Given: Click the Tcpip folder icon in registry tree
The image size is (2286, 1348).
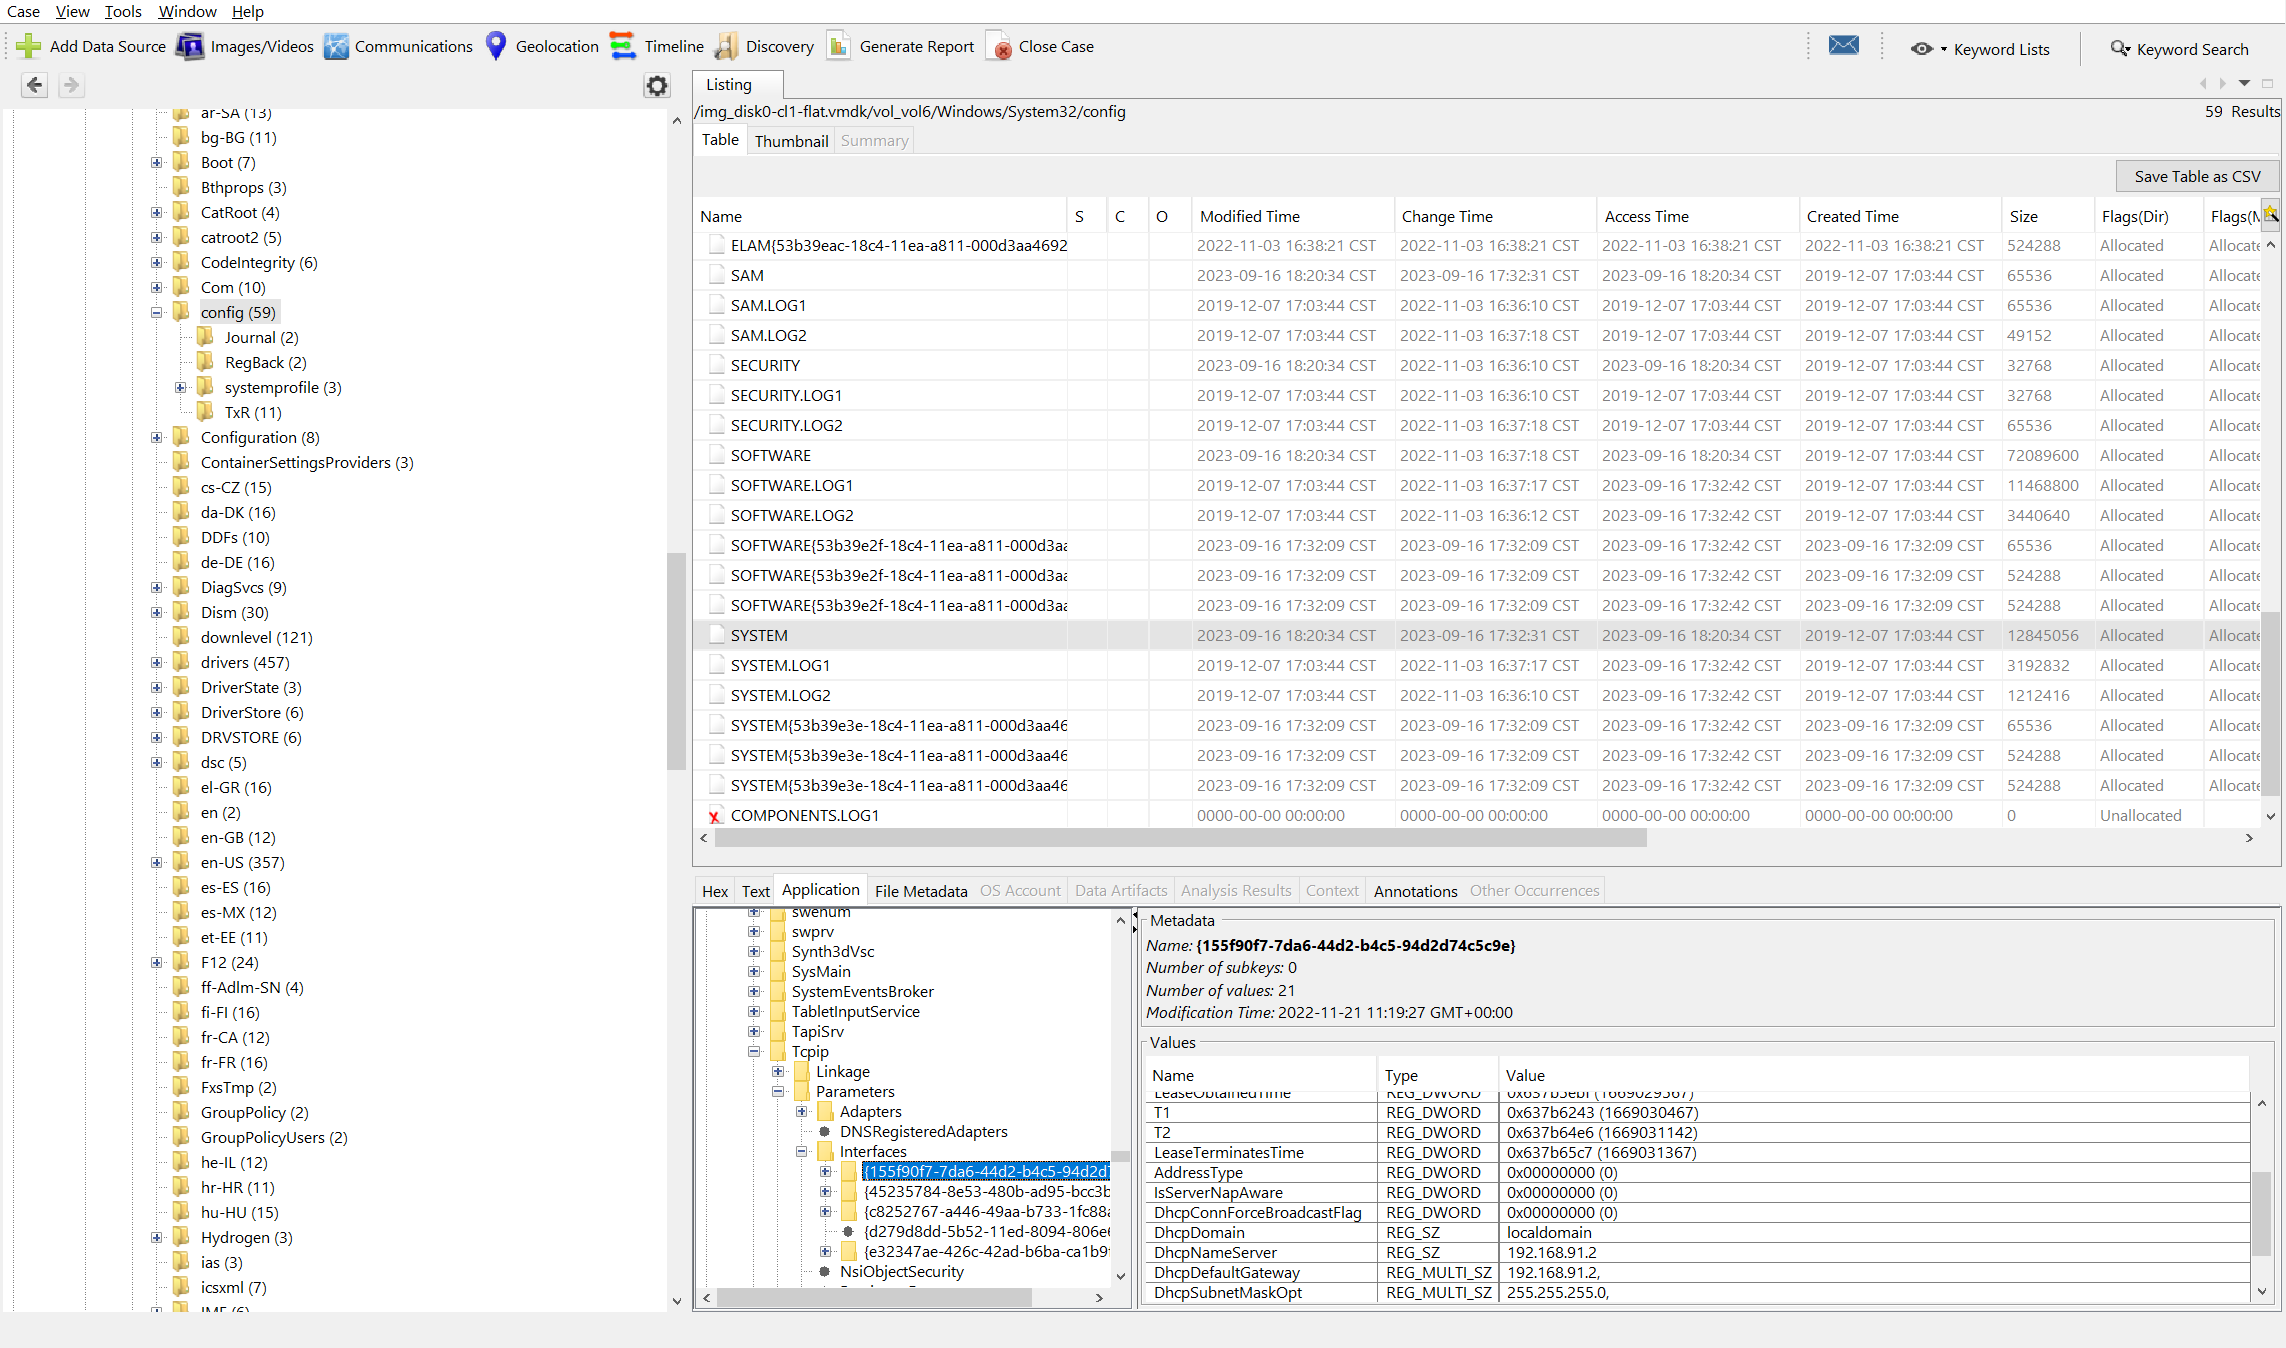Looking at the screenshot, I should [x=778, y=1051].
